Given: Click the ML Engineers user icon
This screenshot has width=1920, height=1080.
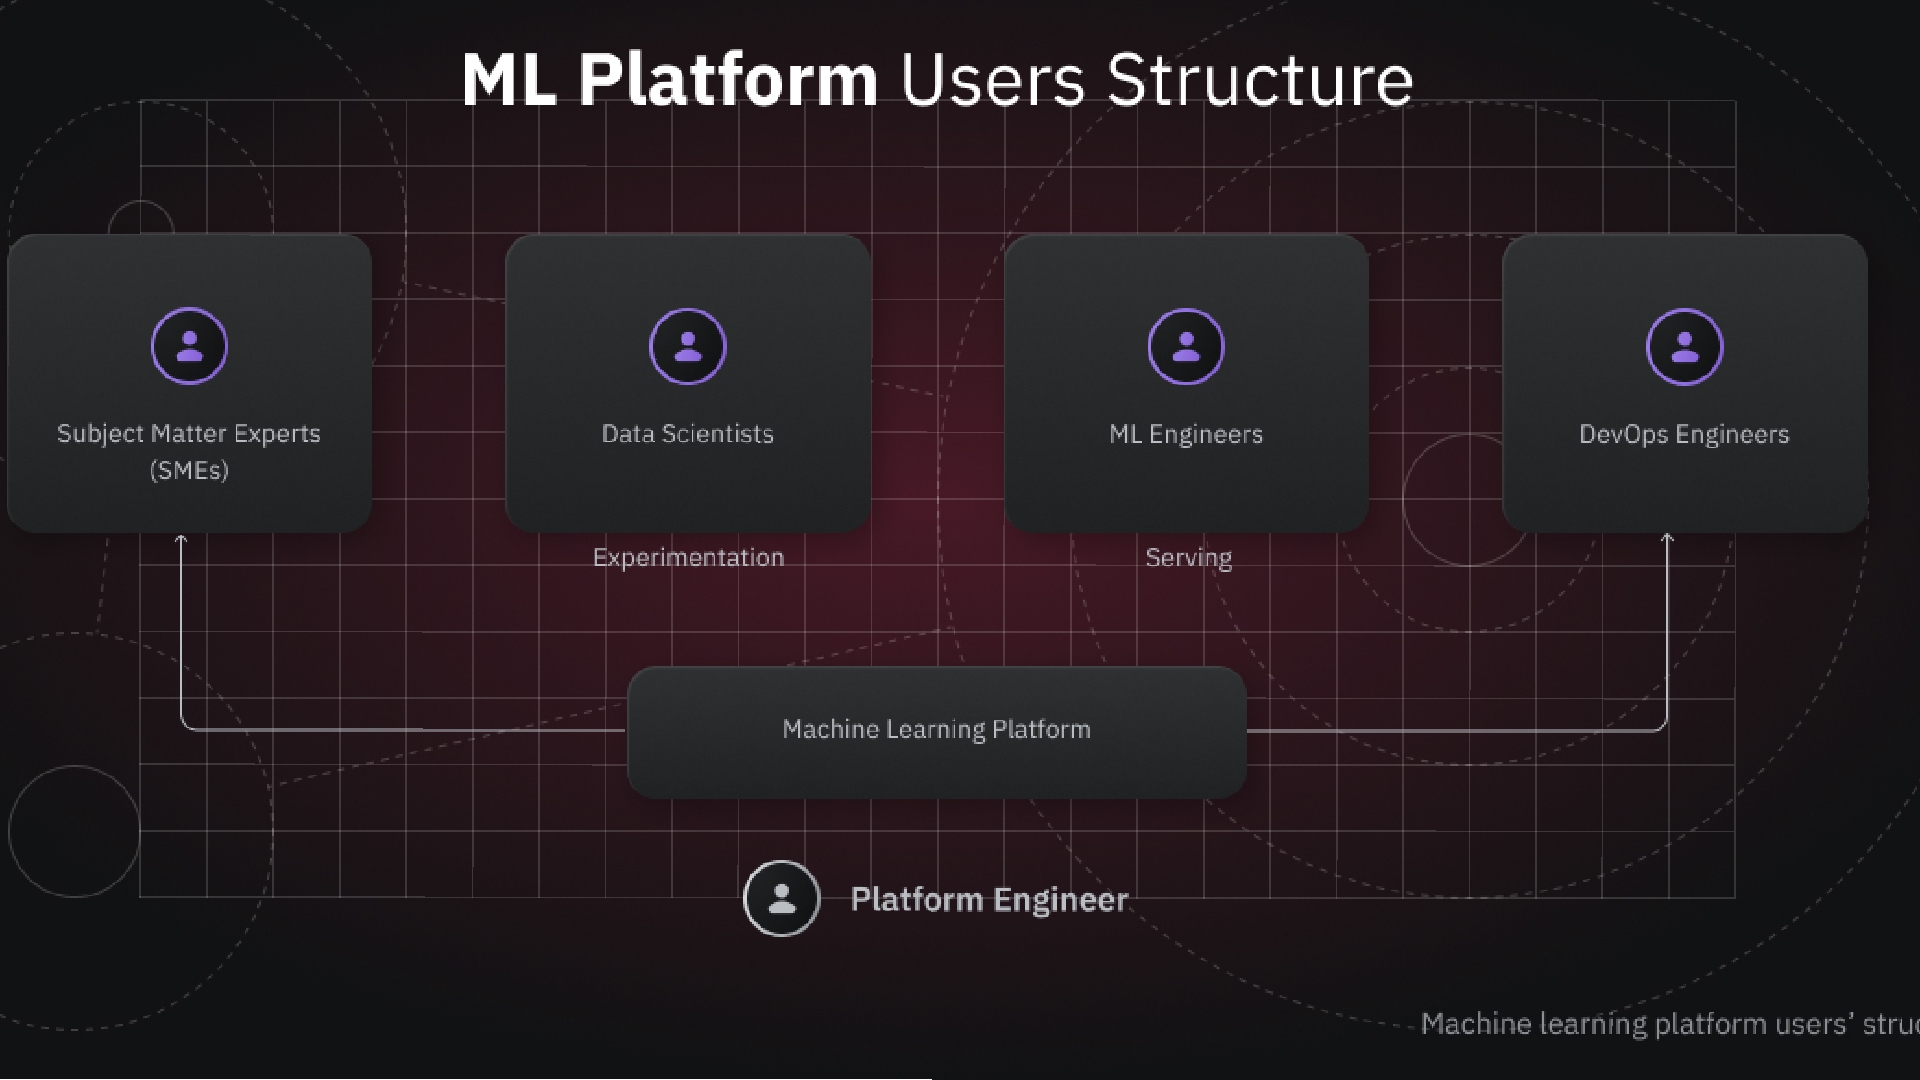Looking at the screenshot, I should (x=1186, y=346).
